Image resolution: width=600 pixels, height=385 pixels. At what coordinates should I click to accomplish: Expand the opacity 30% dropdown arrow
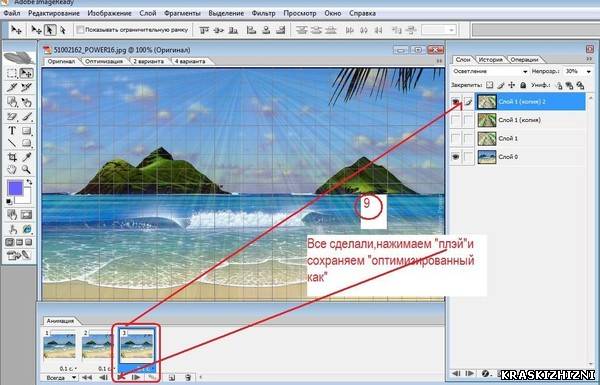(x=589, y=72)
